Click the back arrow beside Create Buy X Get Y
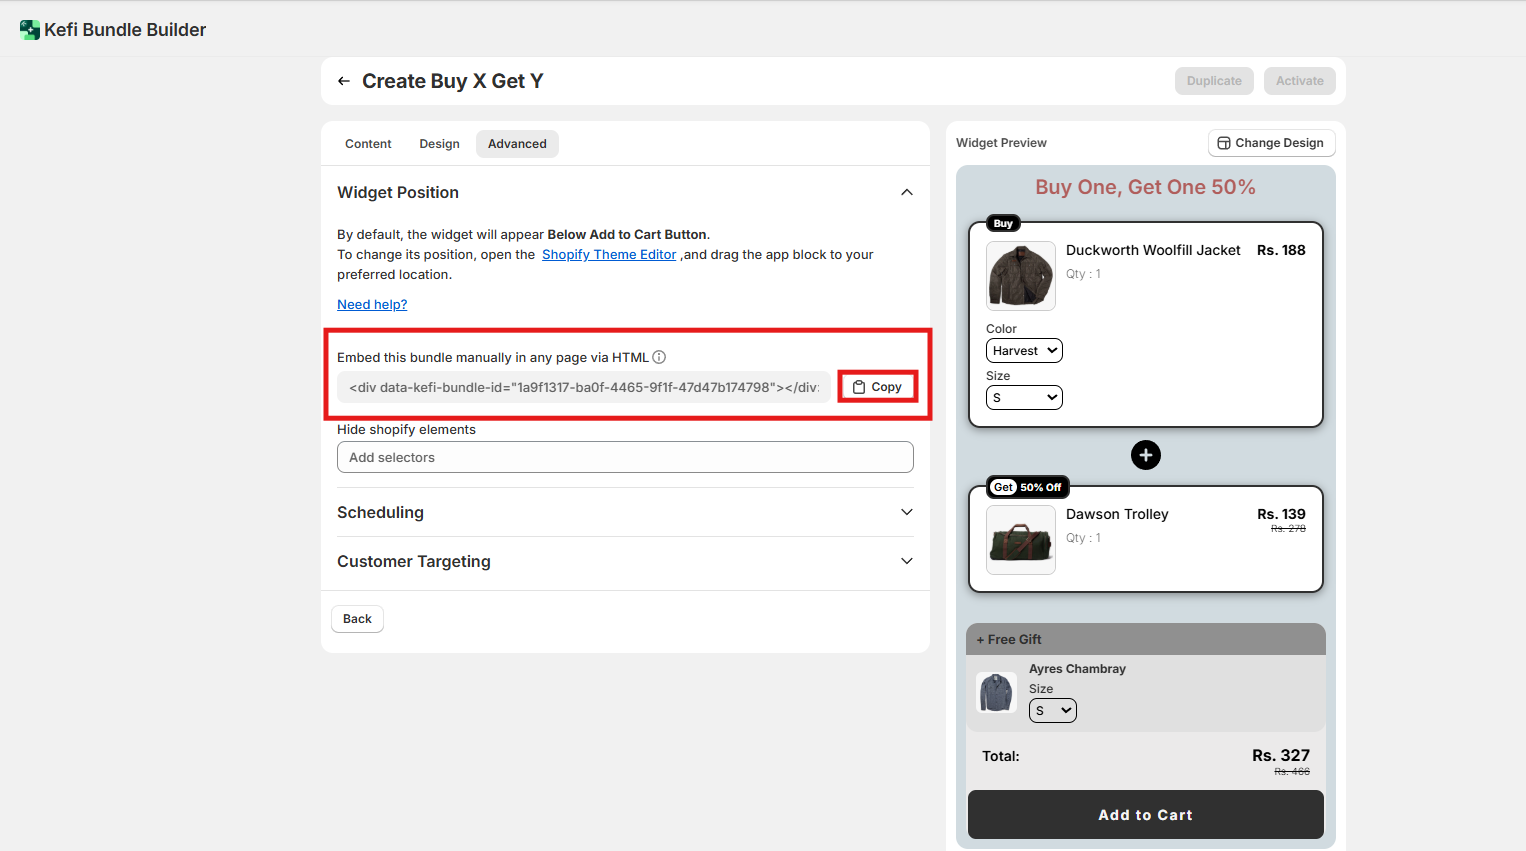 pos(344,81)
